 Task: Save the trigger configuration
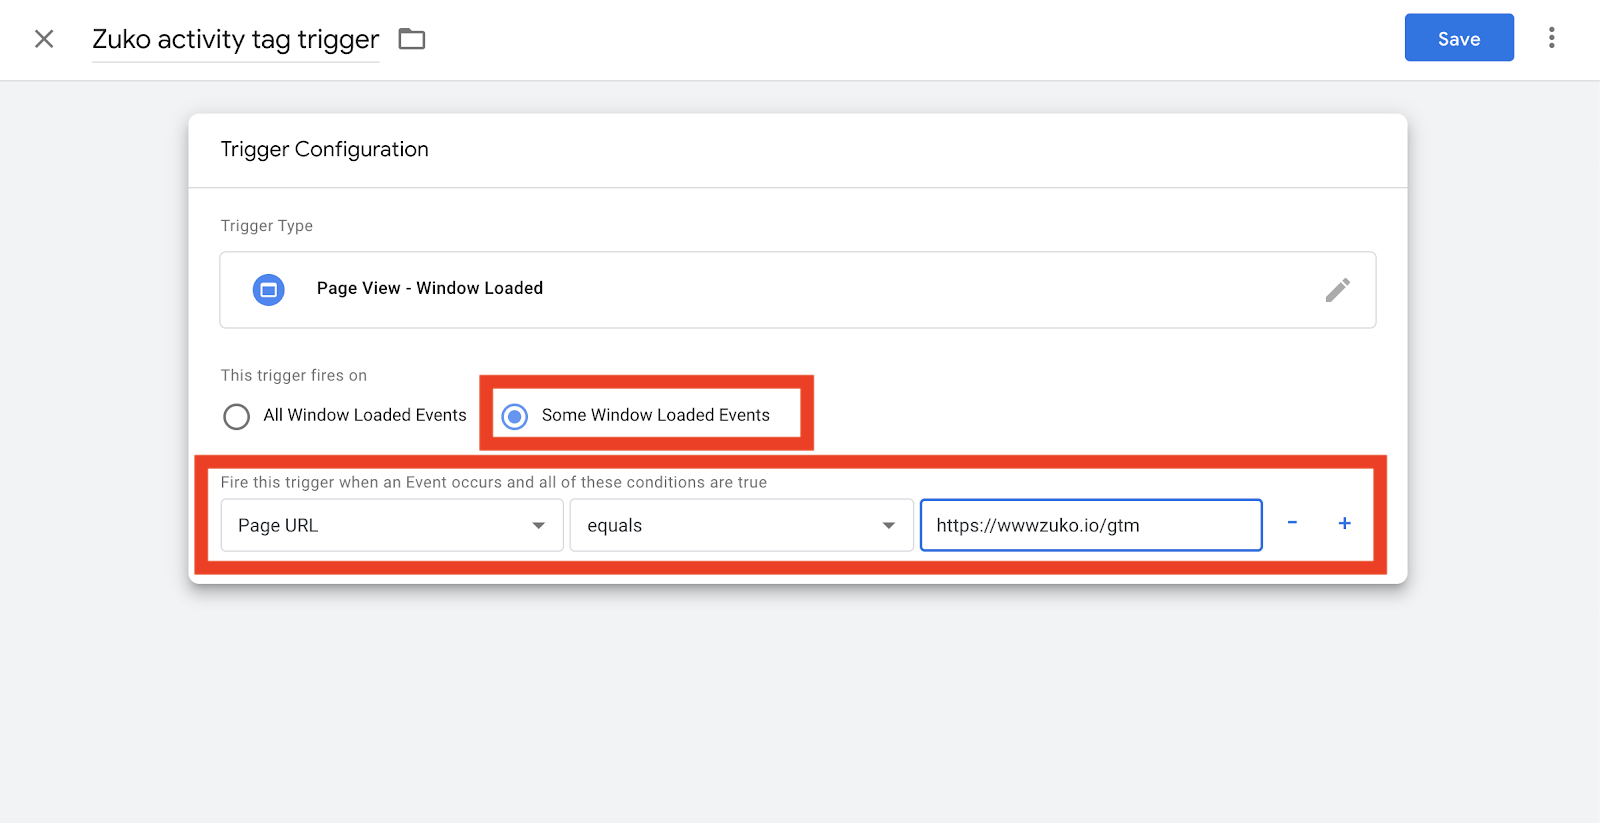pyautogui.click(x=1459, y=38)
